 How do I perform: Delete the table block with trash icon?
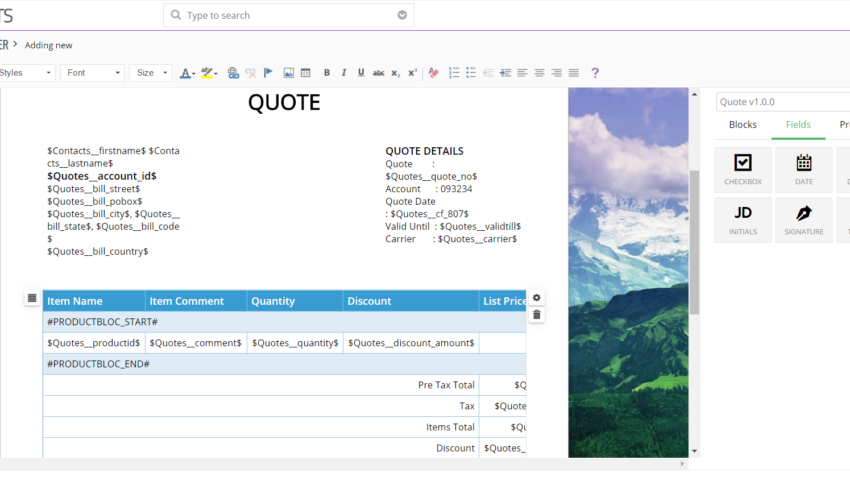click(x=537, y=315)
